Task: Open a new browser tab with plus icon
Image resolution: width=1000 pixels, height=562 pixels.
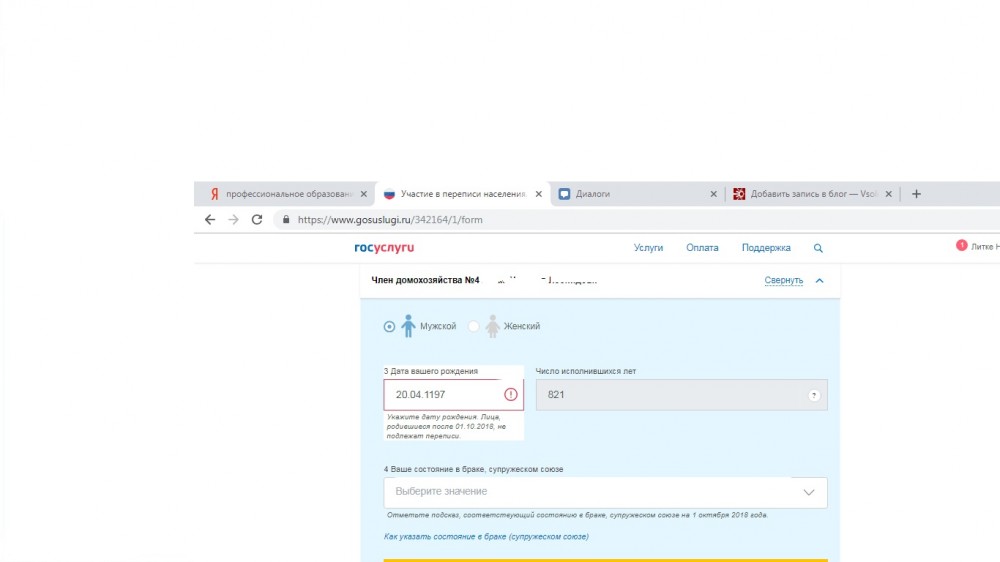Action: (x=916, y=194)
